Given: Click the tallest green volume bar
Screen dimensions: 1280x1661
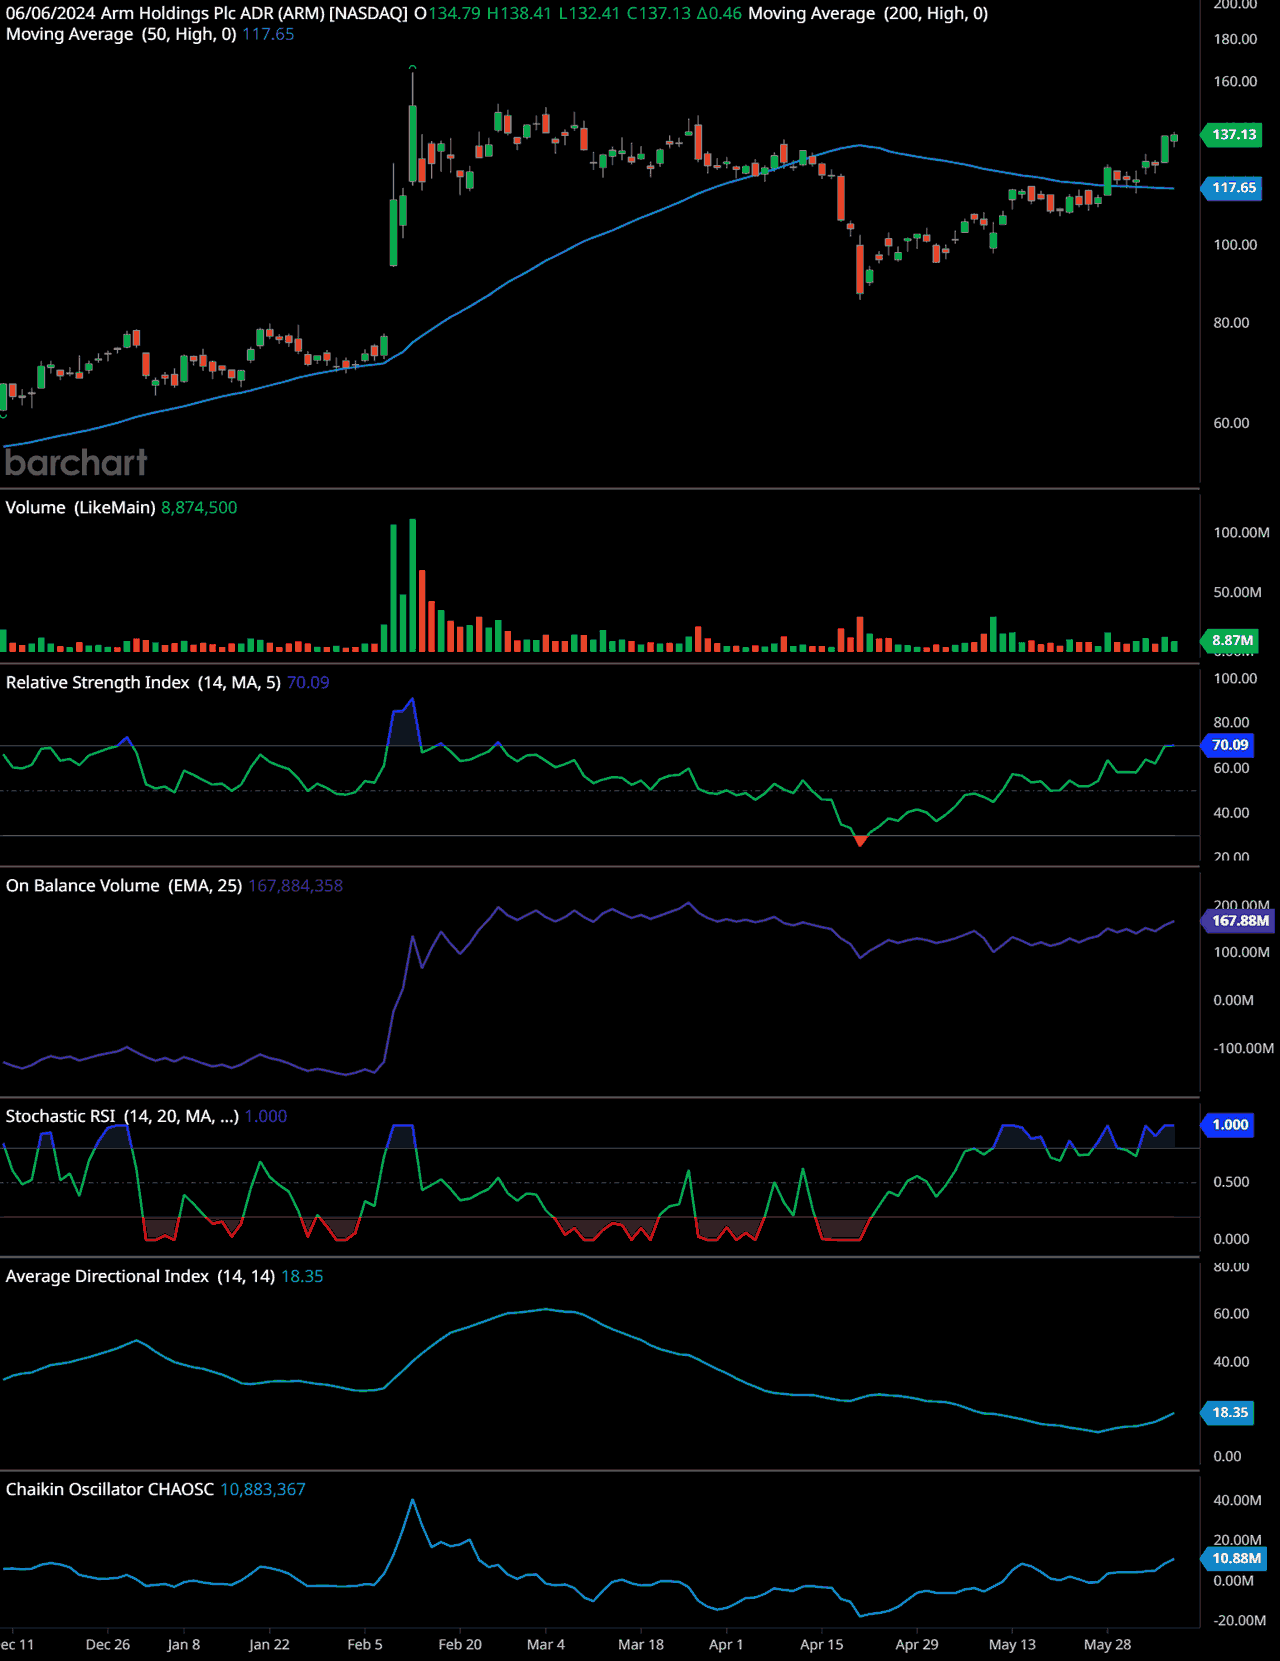Looking at the screenshot, I should coord(413,585).
